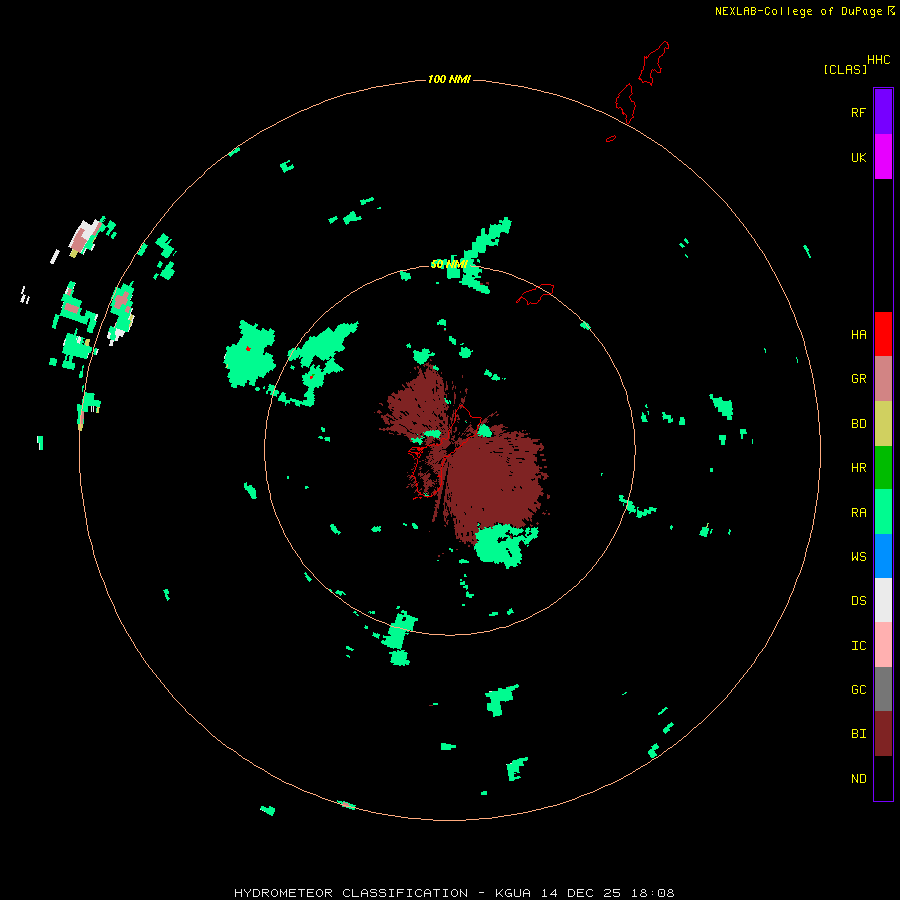Click the WS legend label text

pyautogui.click(x=858, y=557)
